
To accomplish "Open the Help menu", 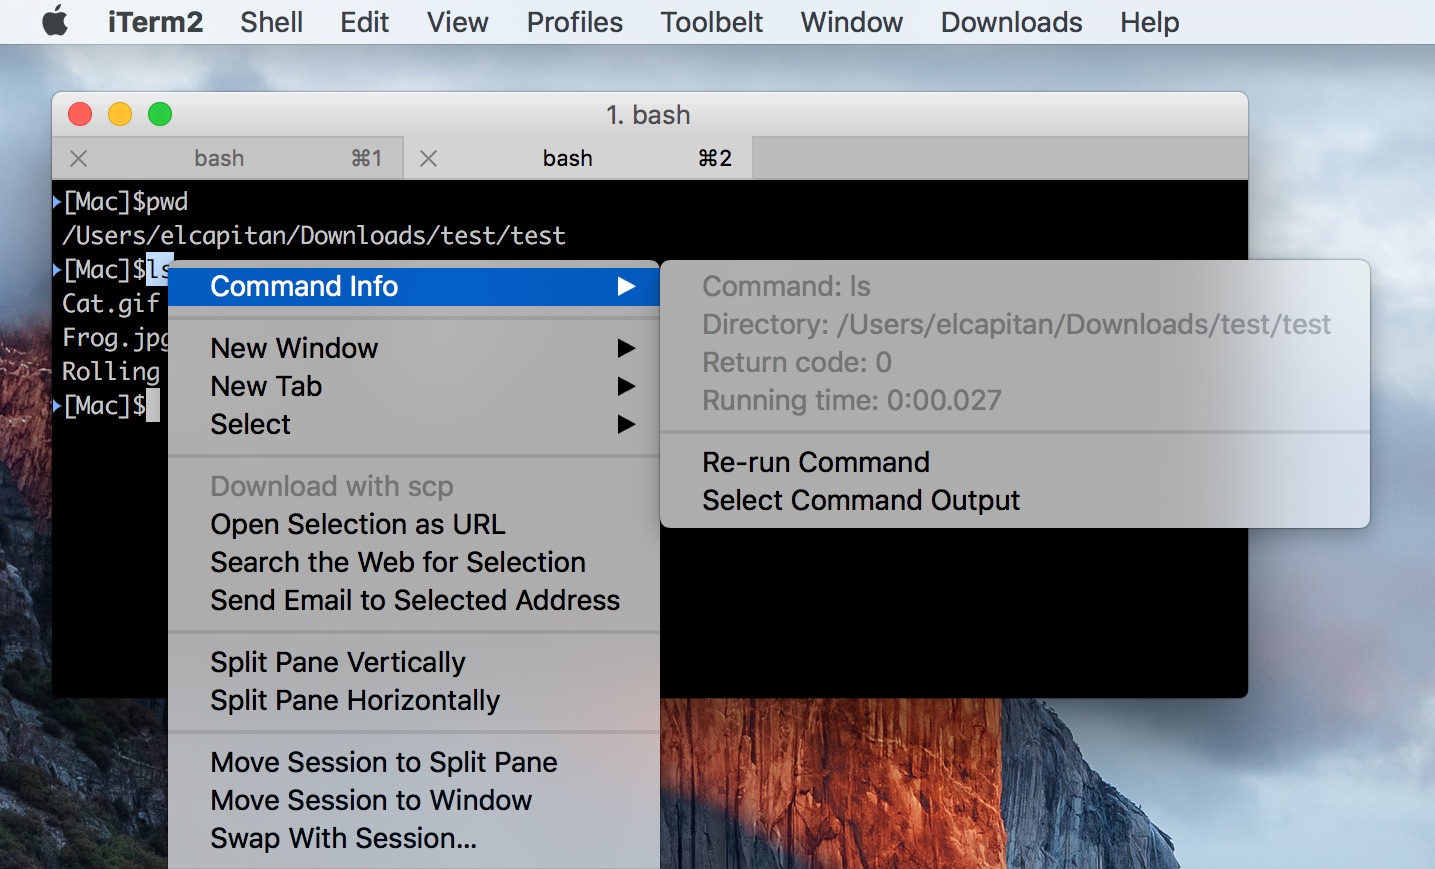I will click(x=1149, y=22).
